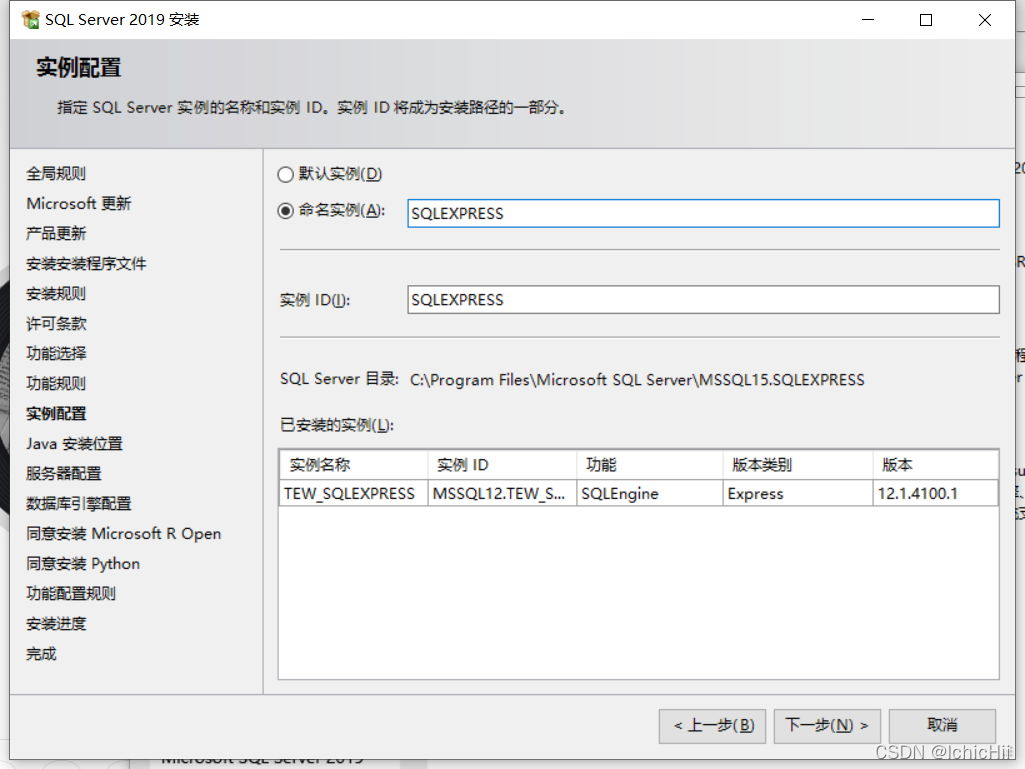This screenshot has height=769, width=1025.
Task: Click the MSSQL12.TEW_S... instance ID cell
Action: (502, 494)
